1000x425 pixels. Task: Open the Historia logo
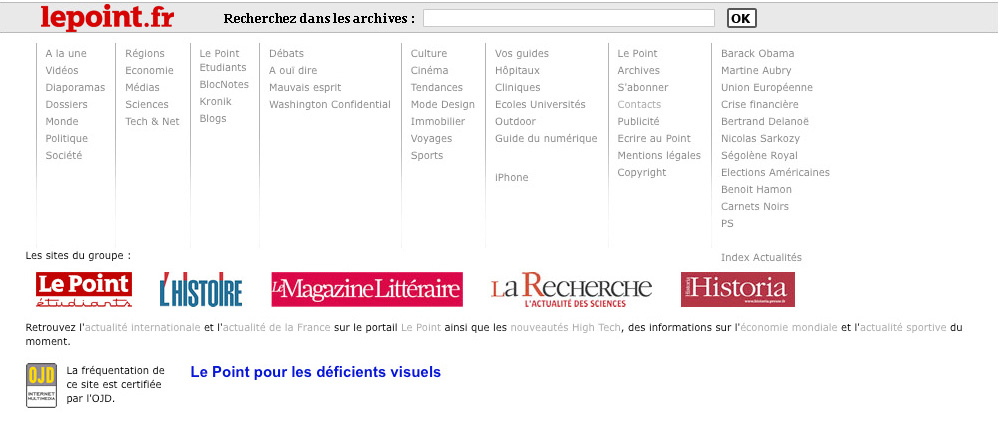(x=738, y=290)
